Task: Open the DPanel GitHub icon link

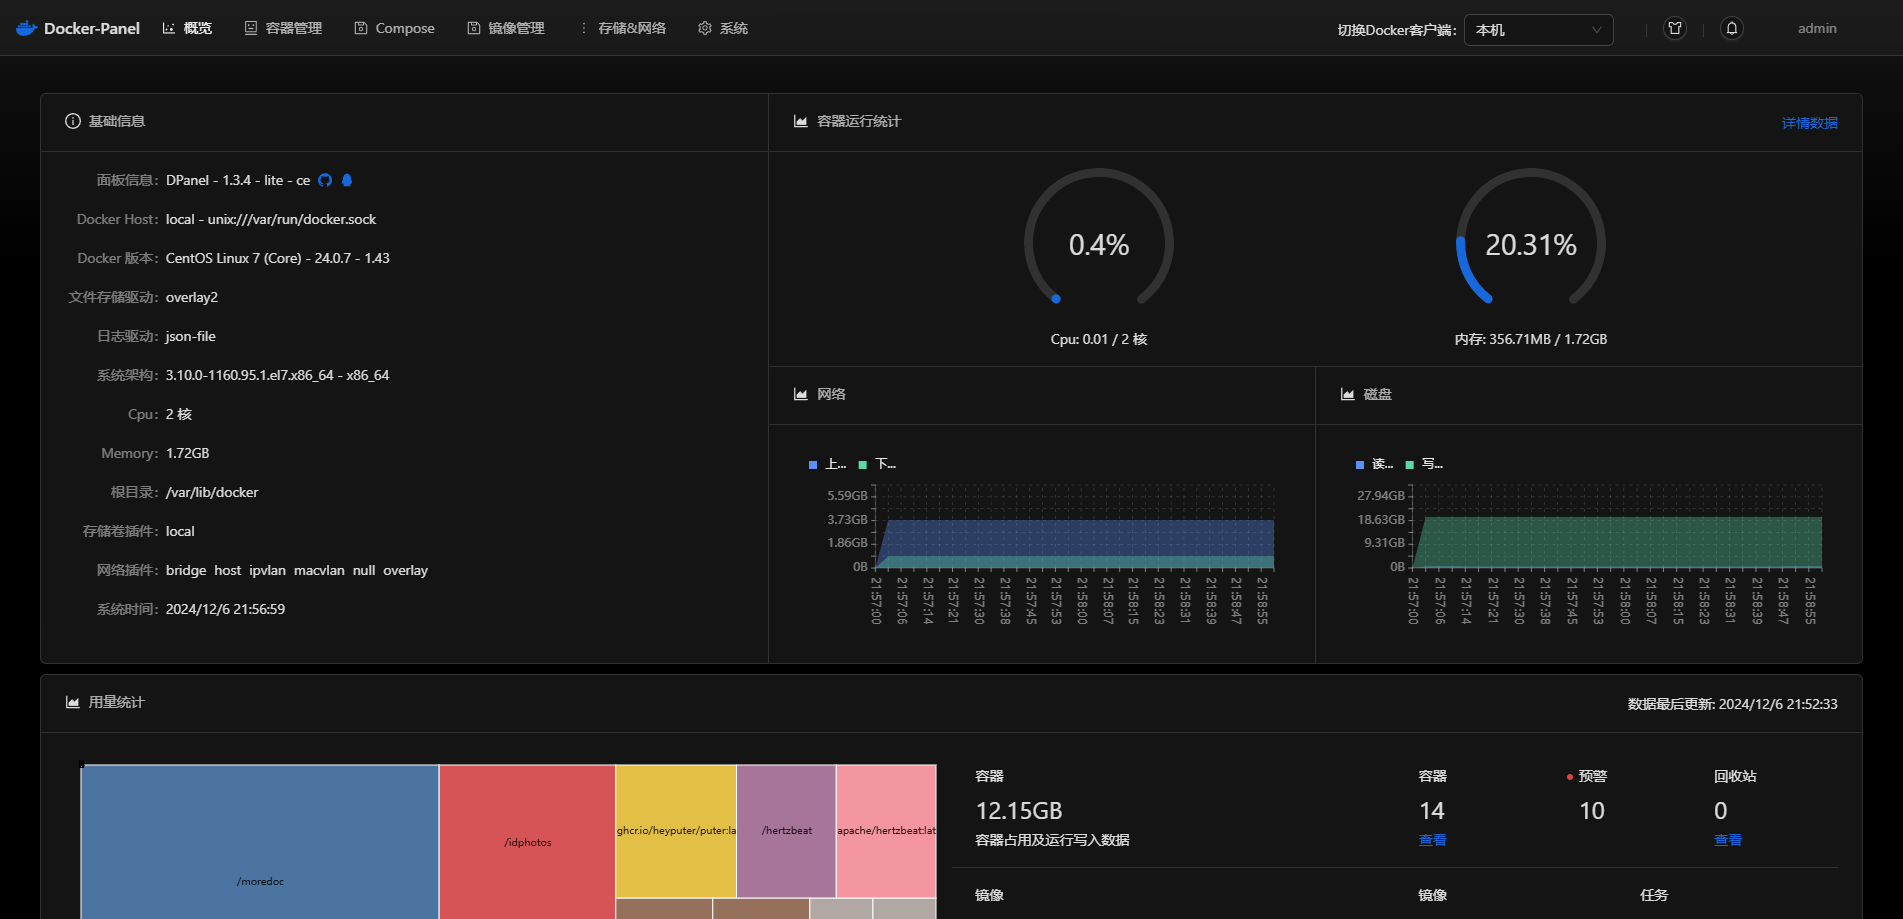Action: tap(325, 180)
